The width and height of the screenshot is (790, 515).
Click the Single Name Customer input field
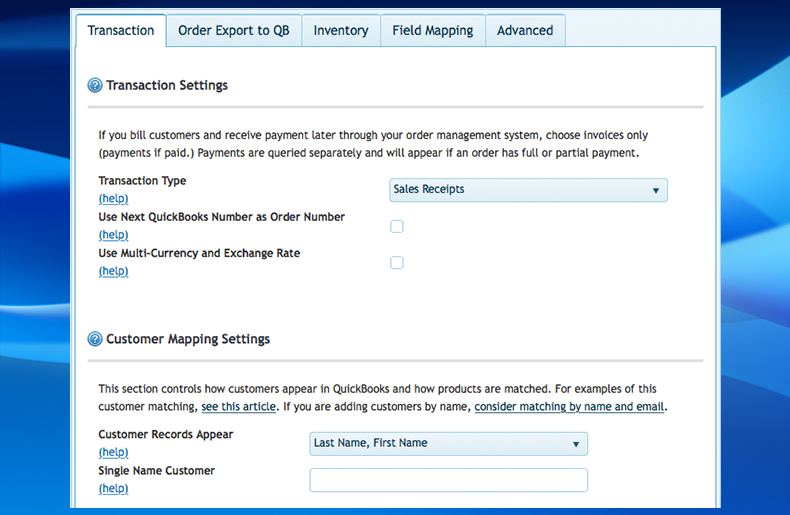click(x=448, y=480)
